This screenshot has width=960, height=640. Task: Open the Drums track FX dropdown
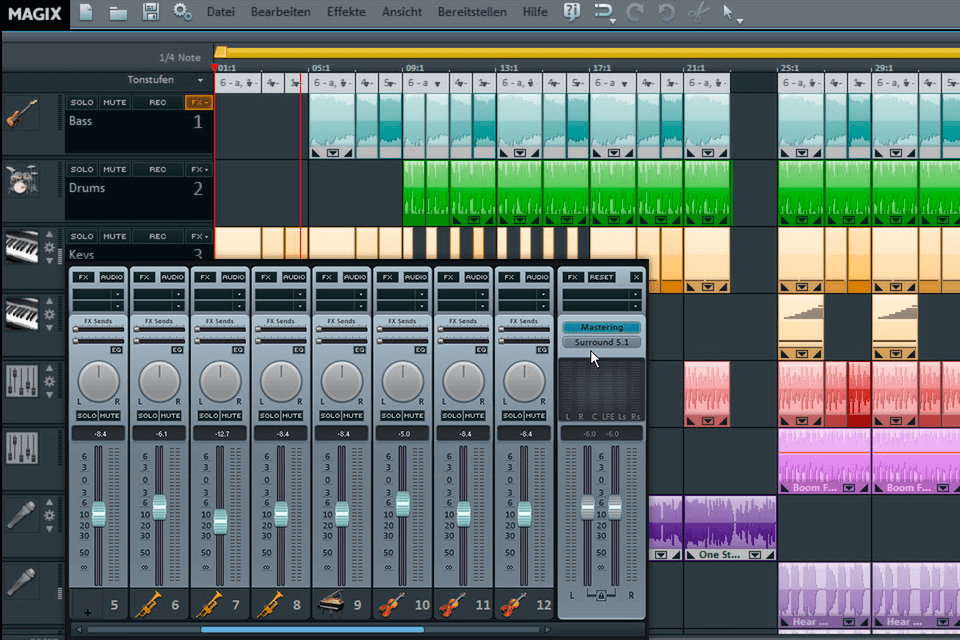(198, 169)
